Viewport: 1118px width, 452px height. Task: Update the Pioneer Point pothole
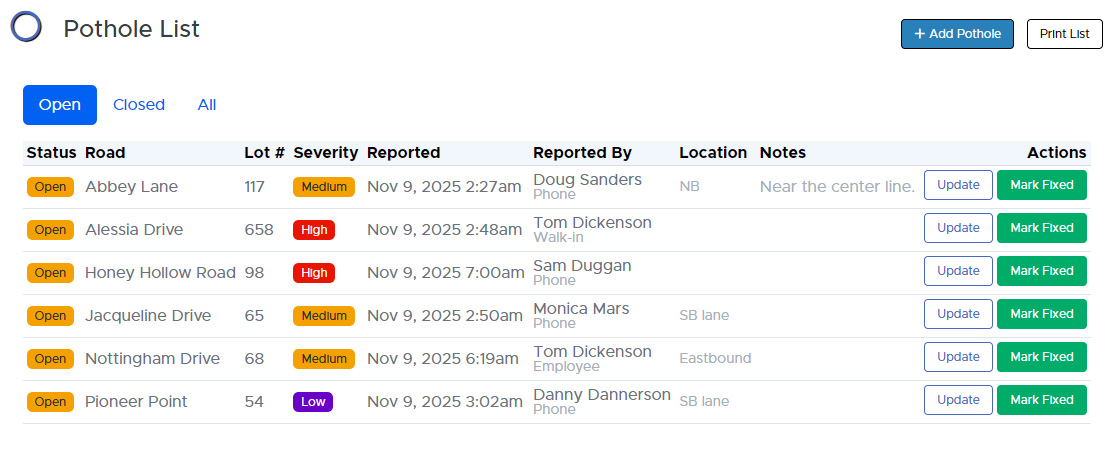click(x=958, y=400)
